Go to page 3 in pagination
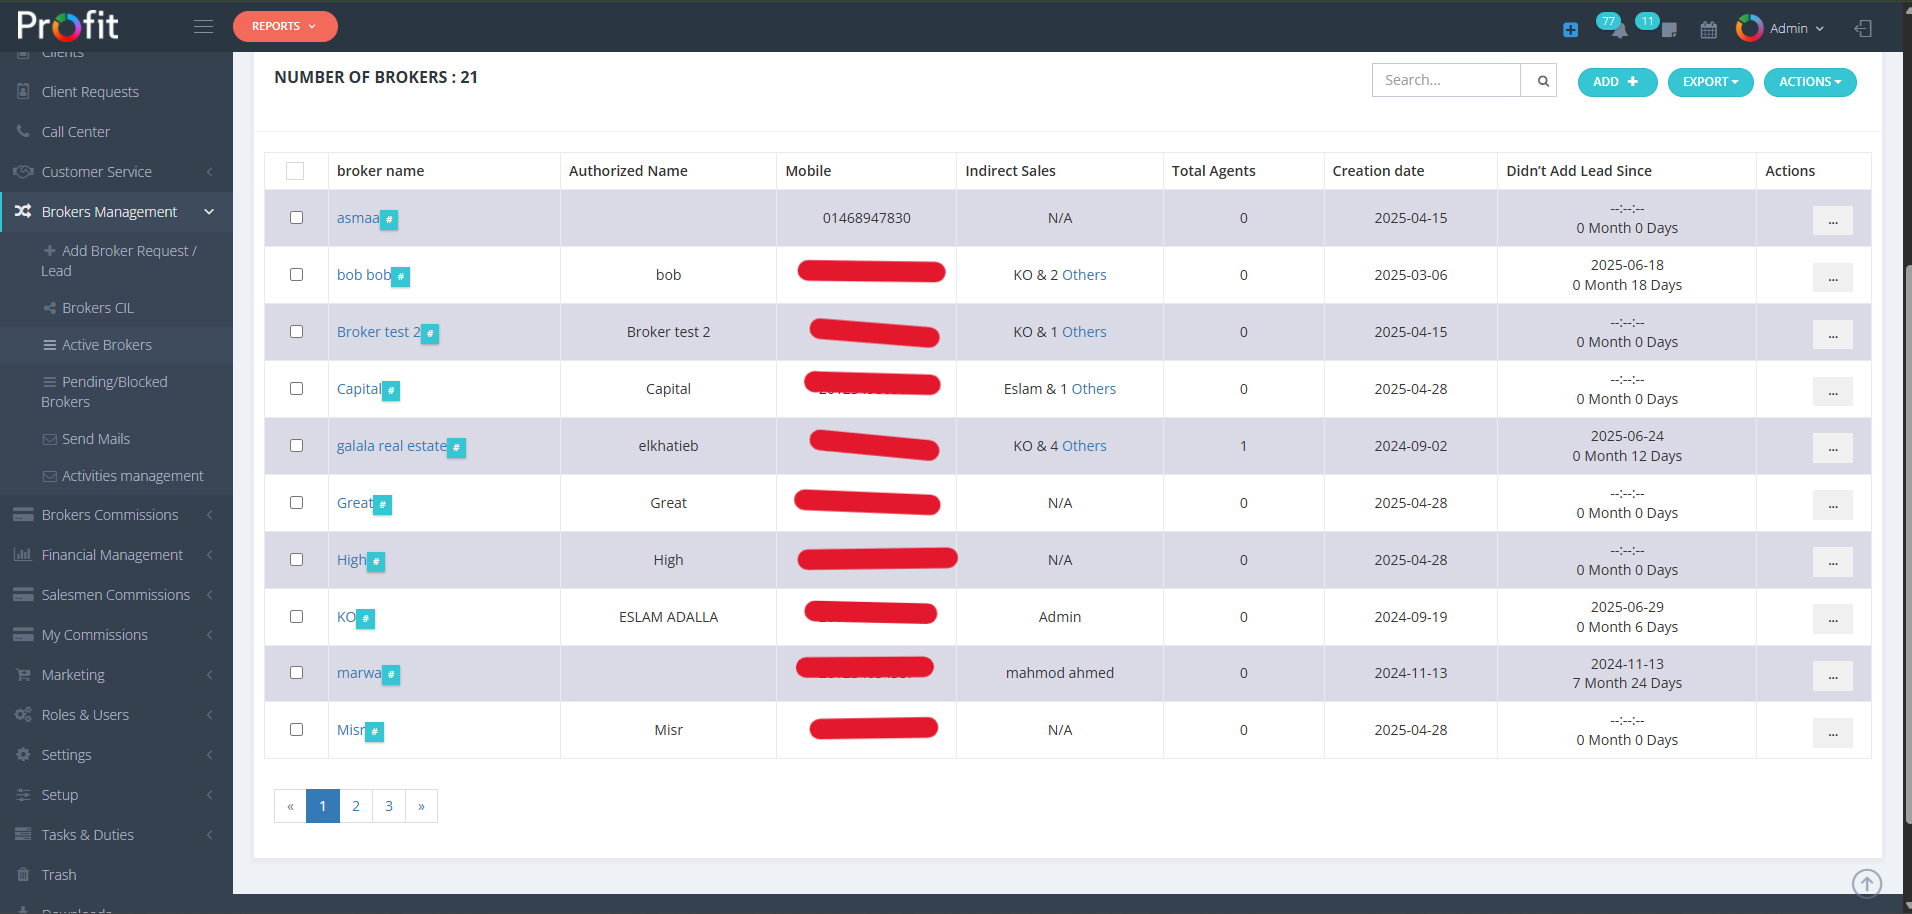 pos(388,806)
